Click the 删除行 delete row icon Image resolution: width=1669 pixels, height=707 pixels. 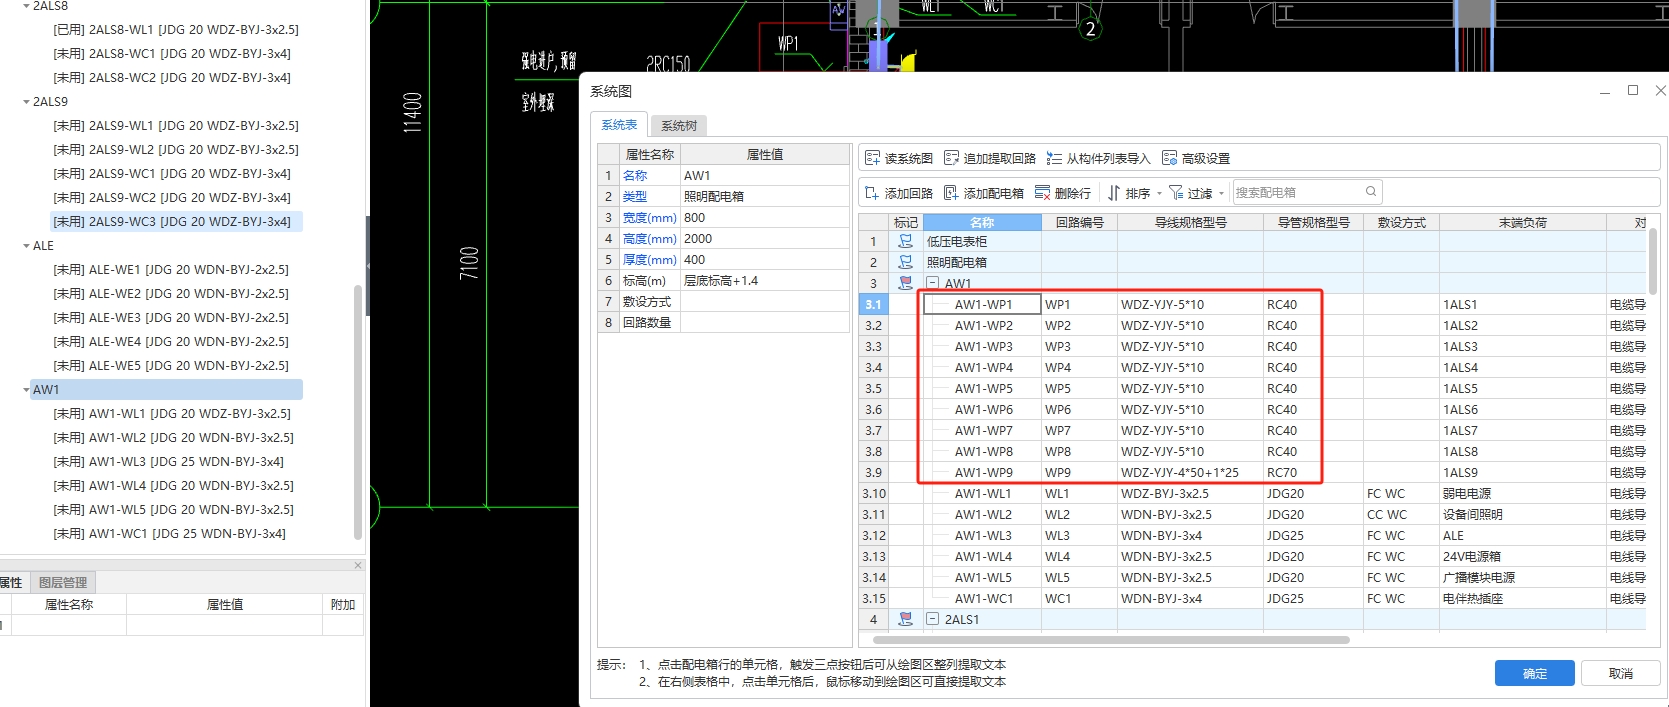pyautogui.click(x=1043, y=193)
